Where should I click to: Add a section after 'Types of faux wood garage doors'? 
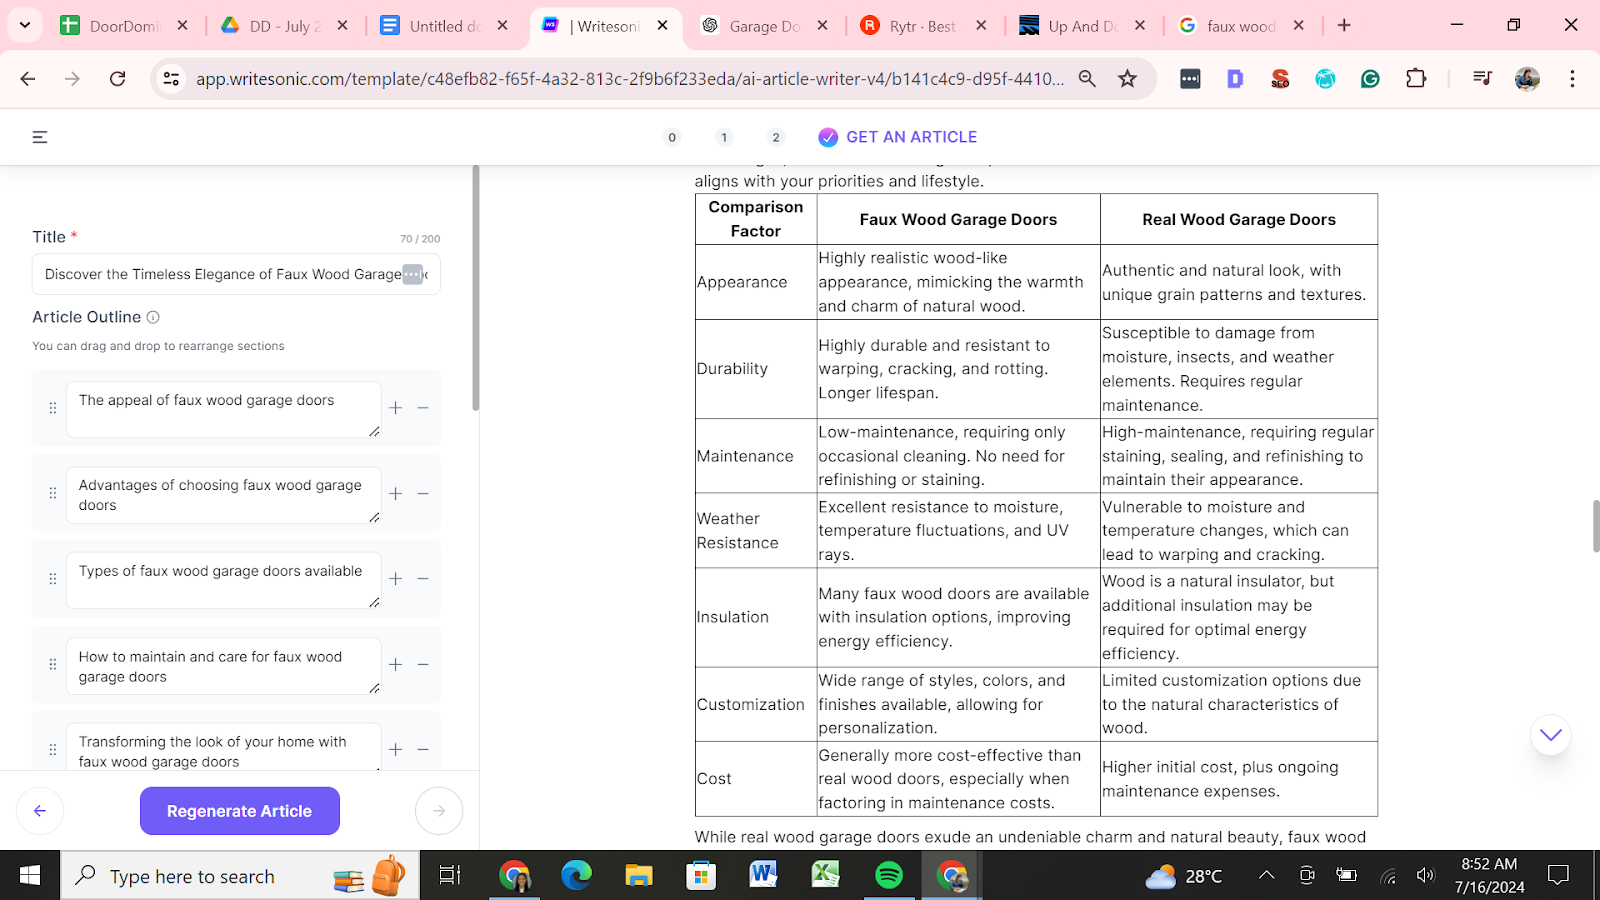pyautogui.click(x=396, y=579)
